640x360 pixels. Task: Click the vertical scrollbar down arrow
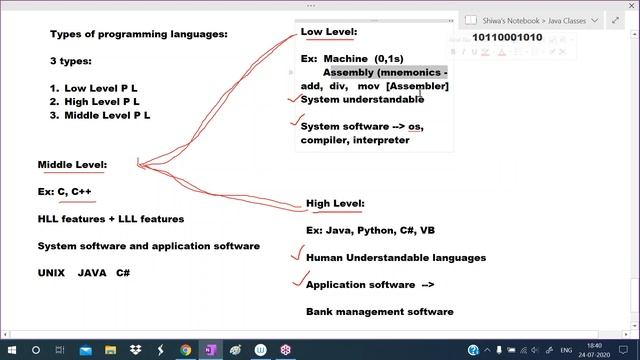[635, 325]
